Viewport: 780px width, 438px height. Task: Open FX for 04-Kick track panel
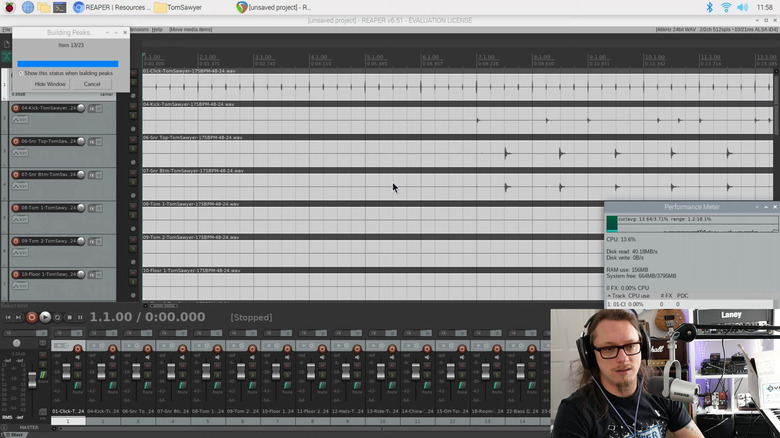point(92,109)
